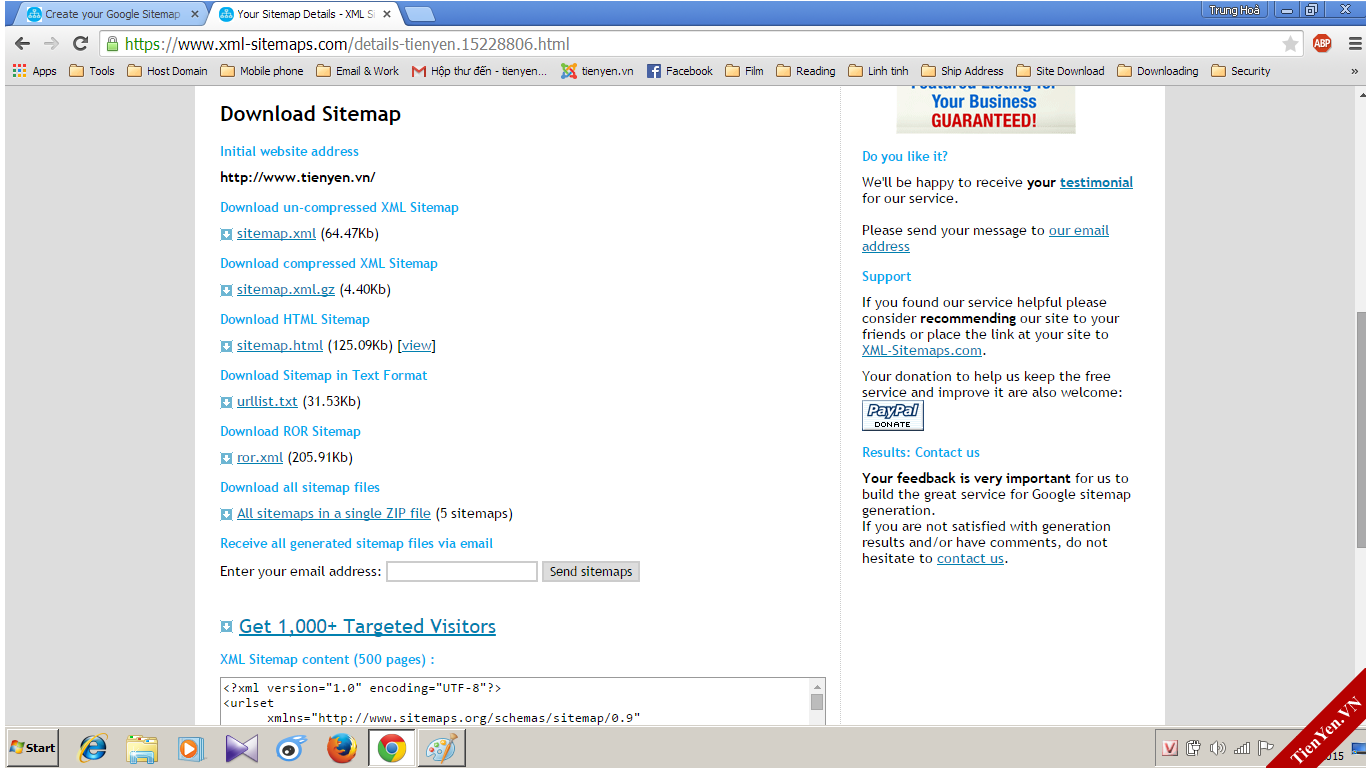Open the tienyen.vn bookmark
1366x768 pixels.
click(597, 71)
